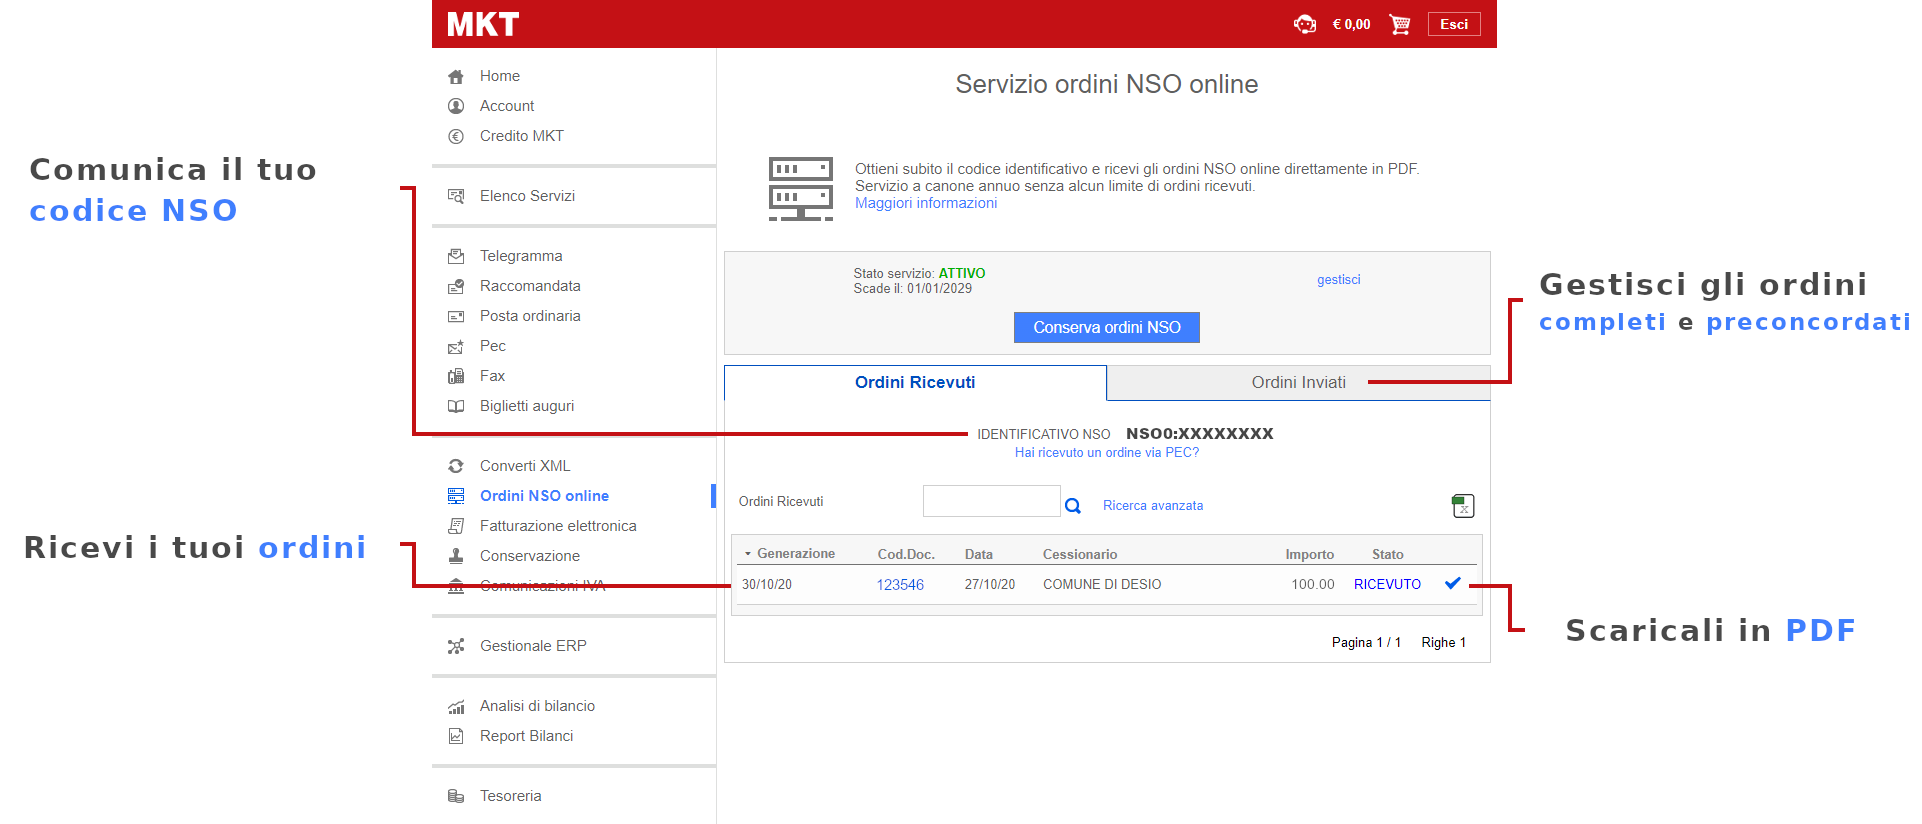
Task: Click the Analisi di bilancio chart icon
Action: 456,706
